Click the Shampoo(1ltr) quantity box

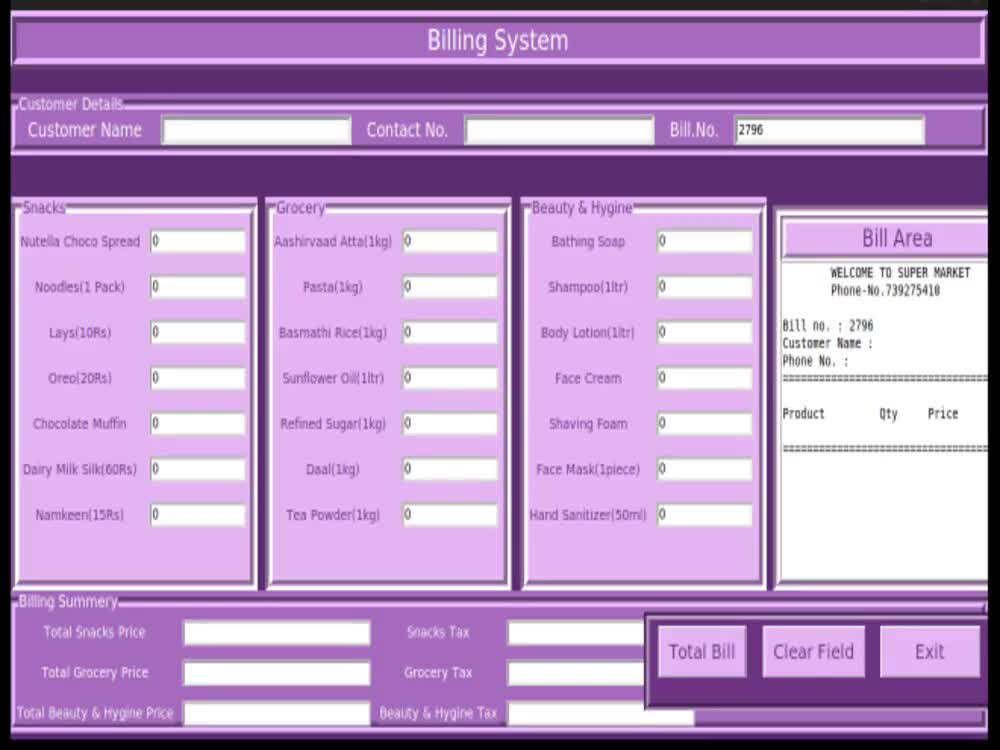(704, 287)
